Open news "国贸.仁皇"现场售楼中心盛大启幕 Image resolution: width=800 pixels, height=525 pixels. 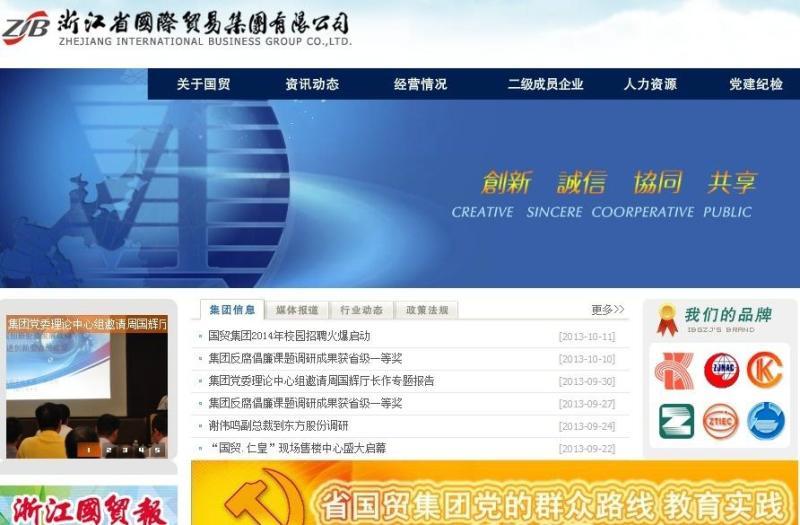click(x=297, y=448)
